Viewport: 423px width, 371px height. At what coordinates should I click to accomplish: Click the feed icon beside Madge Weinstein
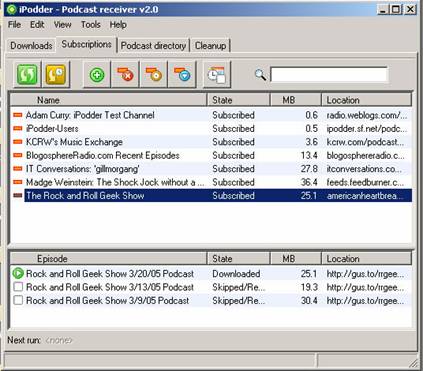[18, 182]
